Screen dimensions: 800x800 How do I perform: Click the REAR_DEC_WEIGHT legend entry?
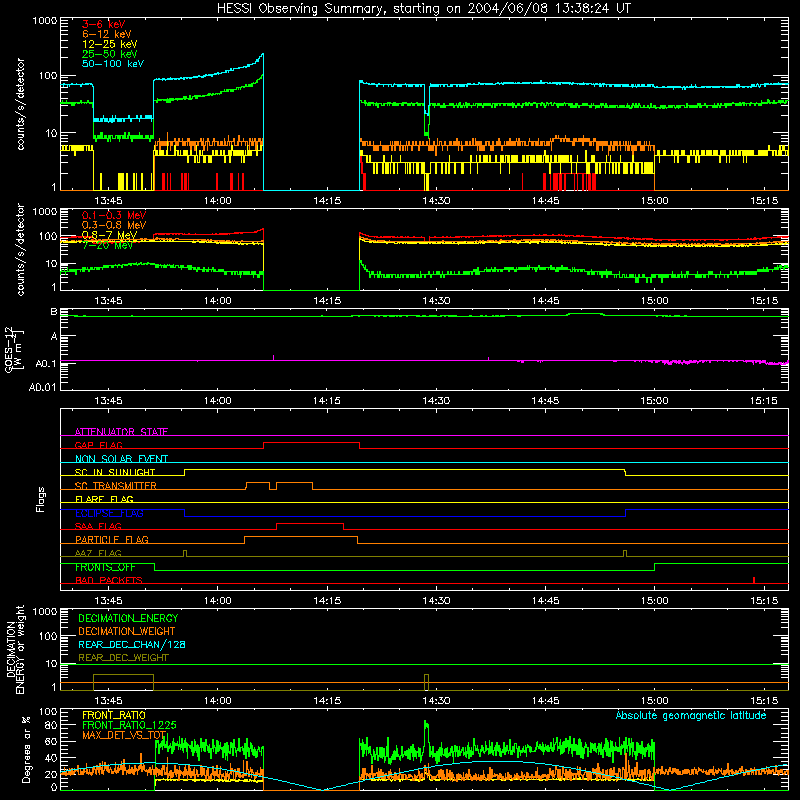[x=123, y=658]
